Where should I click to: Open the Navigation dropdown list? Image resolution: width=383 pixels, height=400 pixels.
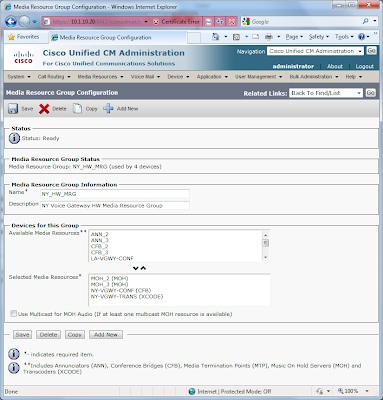tap(315, 51)
